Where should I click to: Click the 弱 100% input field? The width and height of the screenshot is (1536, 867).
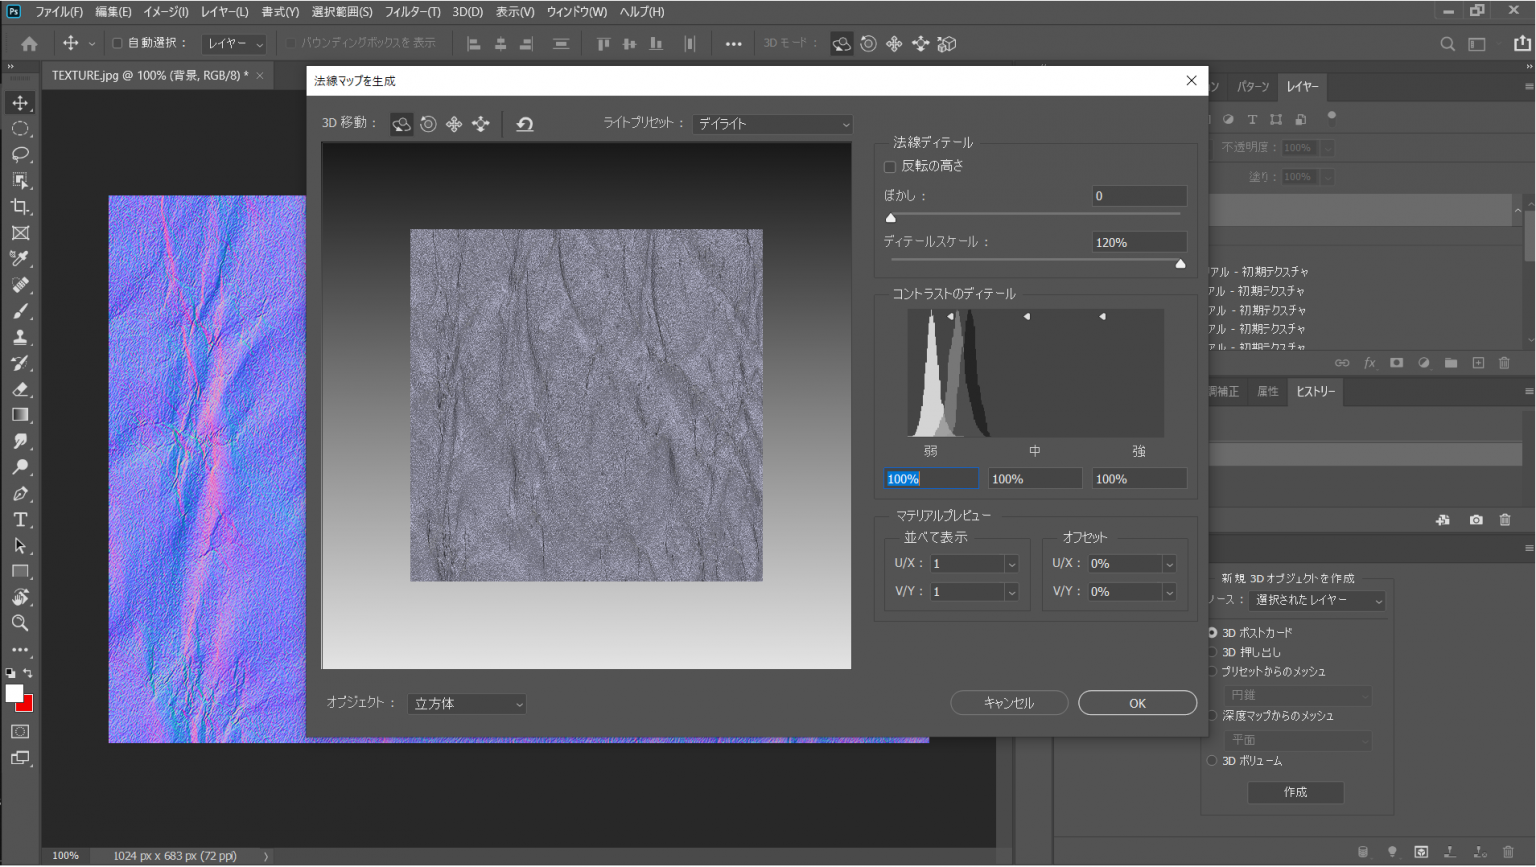[x=930, y=478]
